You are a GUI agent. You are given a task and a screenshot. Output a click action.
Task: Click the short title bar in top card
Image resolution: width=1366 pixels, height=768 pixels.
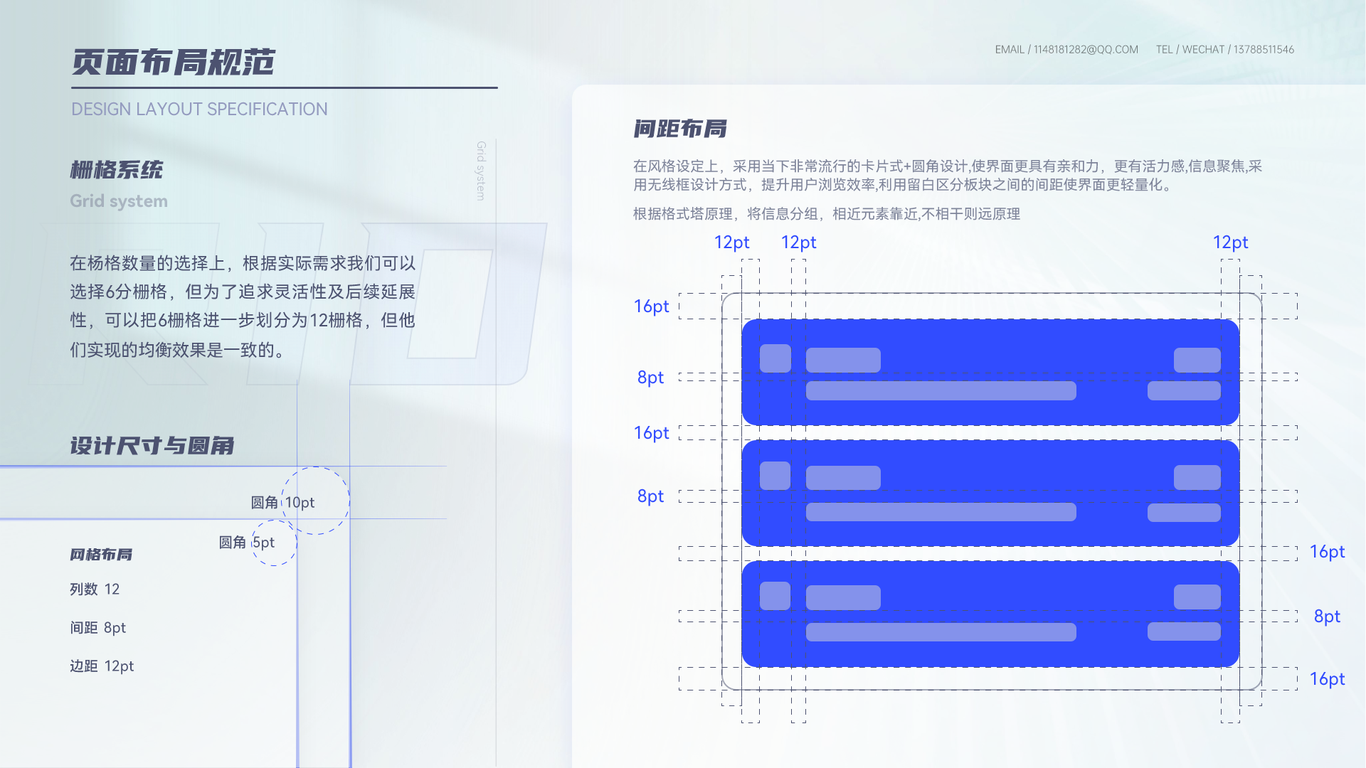[843, 360]
